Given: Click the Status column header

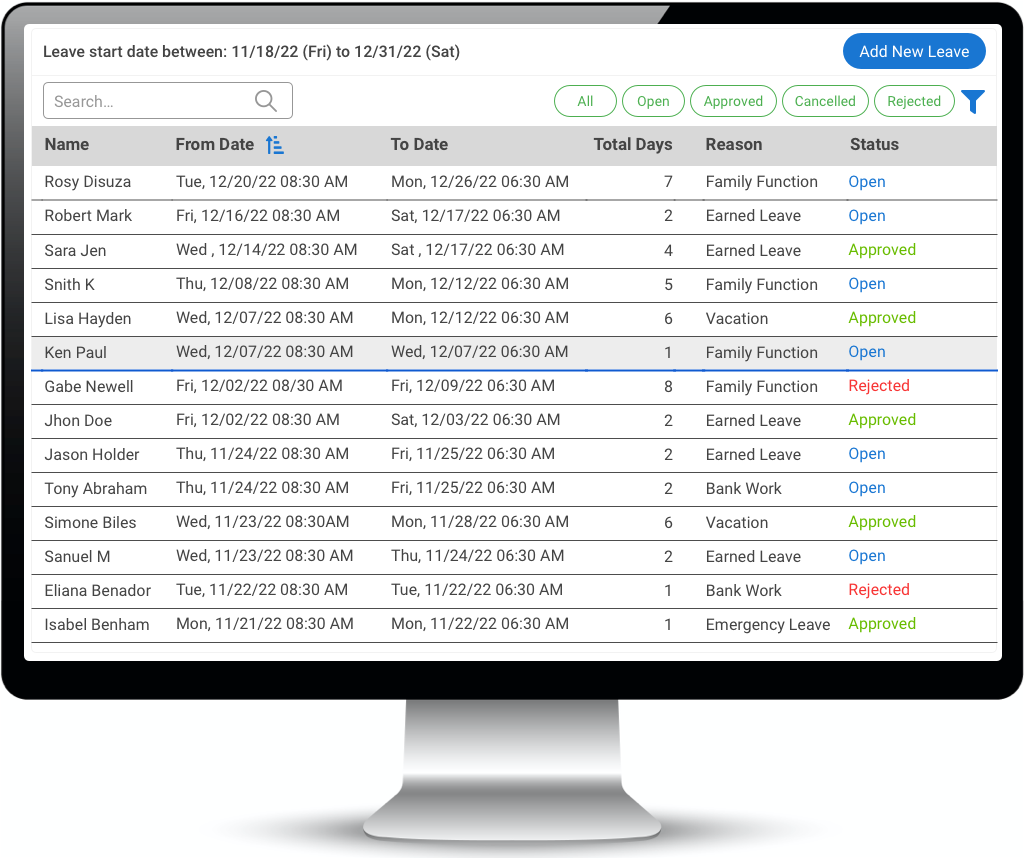Looking at the screenshot, I should pyautogui.click(x=874, y=145).
